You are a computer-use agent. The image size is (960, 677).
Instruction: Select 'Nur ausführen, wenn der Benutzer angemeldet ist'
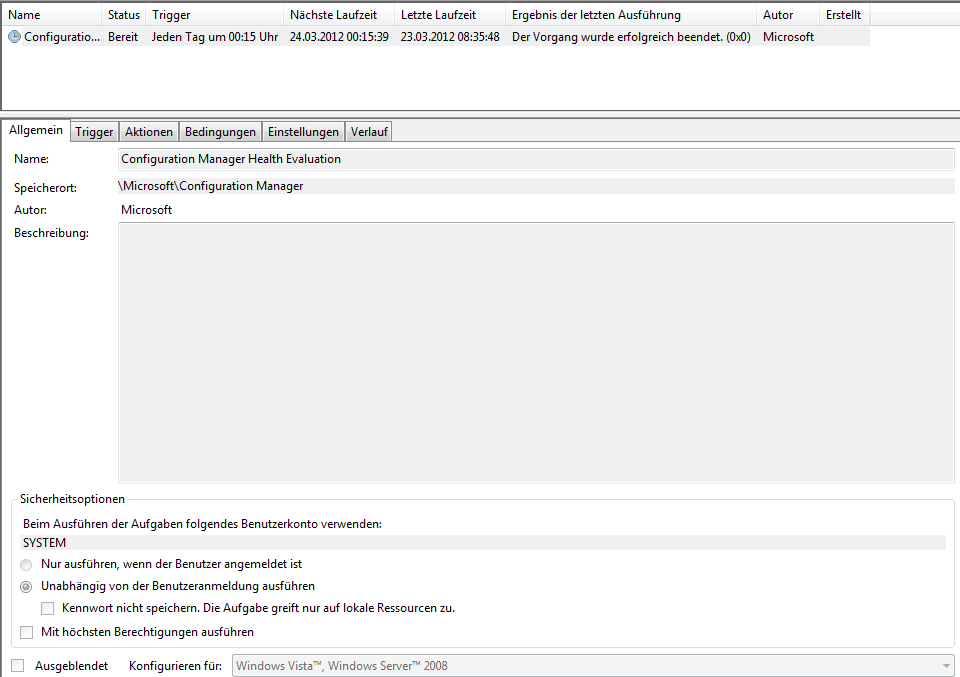pos(26,564)
